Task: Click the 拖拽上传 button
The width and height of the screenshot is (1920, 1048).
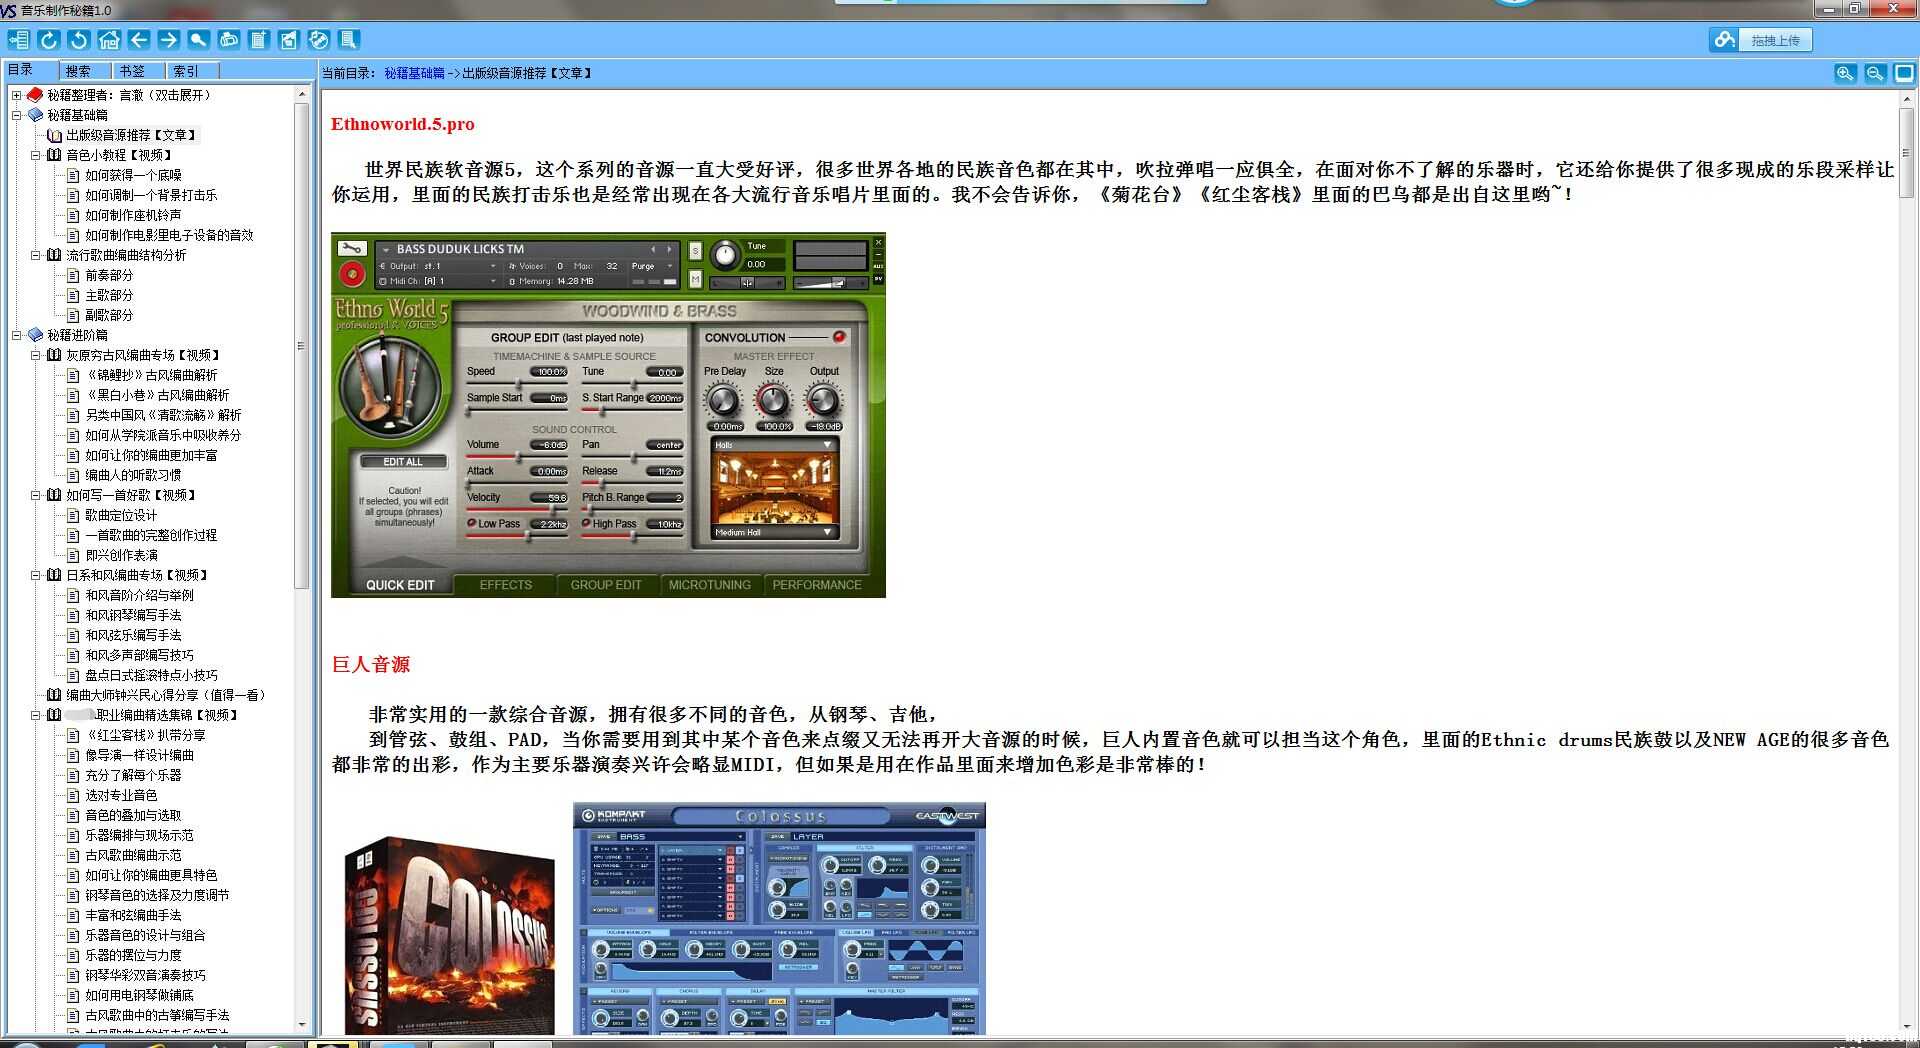Action: pyautogui.click(x=1775, y=40)
